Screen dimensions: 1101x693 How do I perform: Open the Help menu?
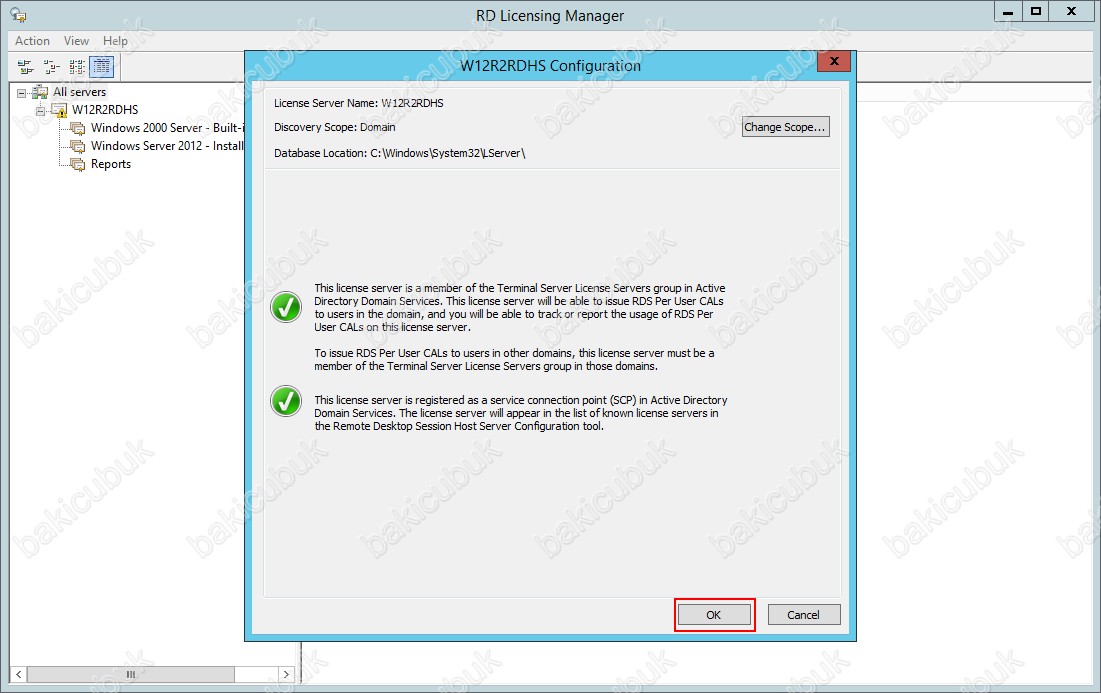tap(115, 41)
